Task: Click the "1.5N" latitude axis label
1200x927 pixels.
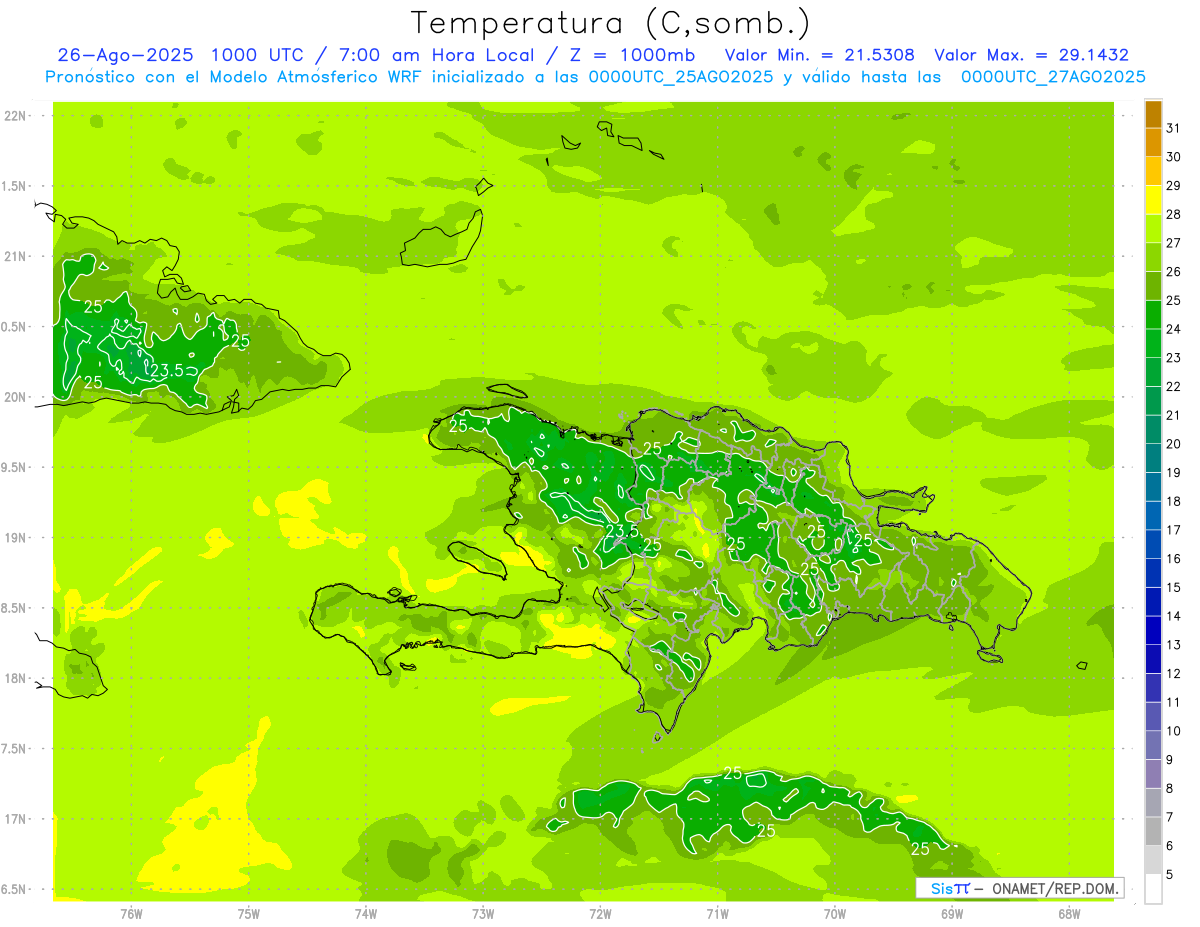Action: tap(15, 187)
